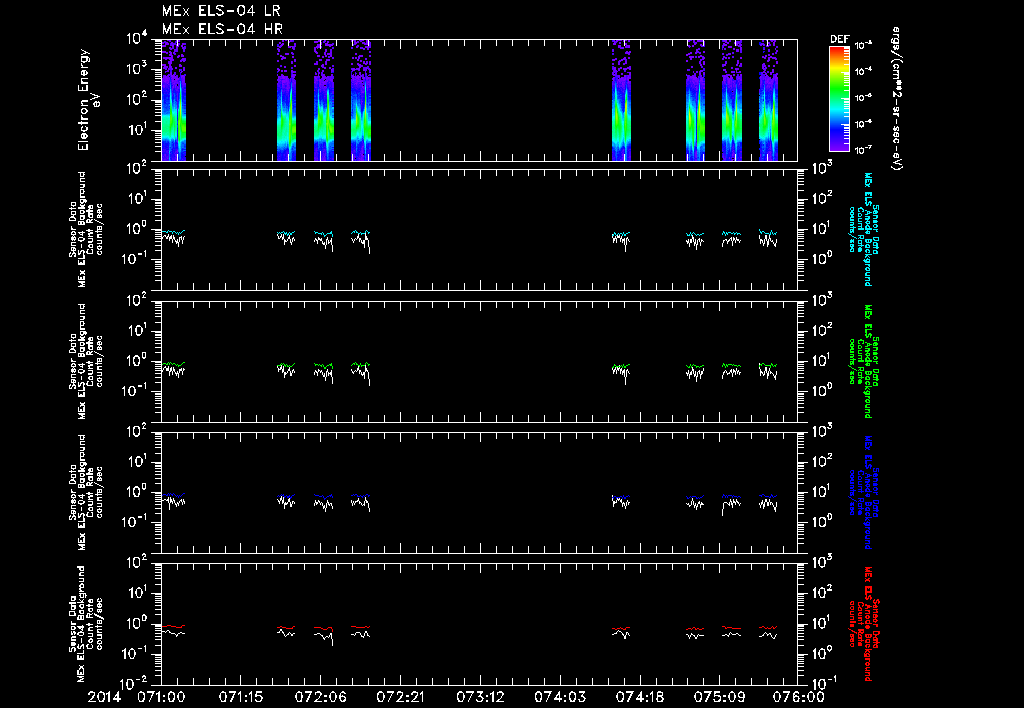Click the blue anode background count rate label
The height and width of the screenshot is (708, 1024).
click(864, 492)
